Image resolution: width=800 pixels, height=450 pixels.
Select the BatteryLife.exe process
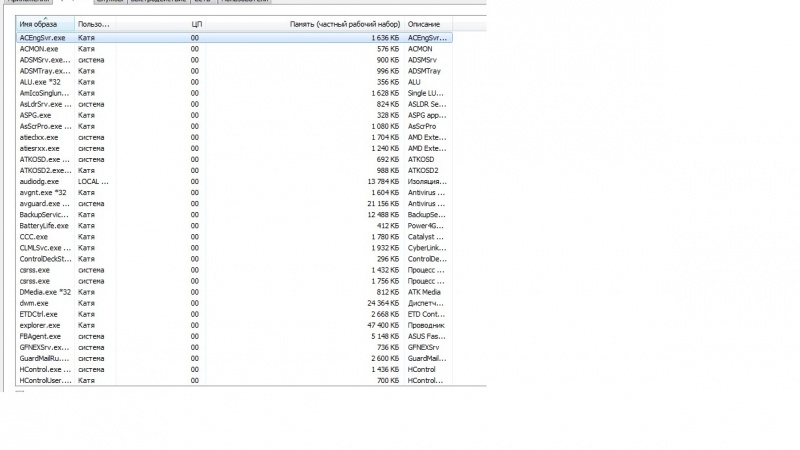234,226
